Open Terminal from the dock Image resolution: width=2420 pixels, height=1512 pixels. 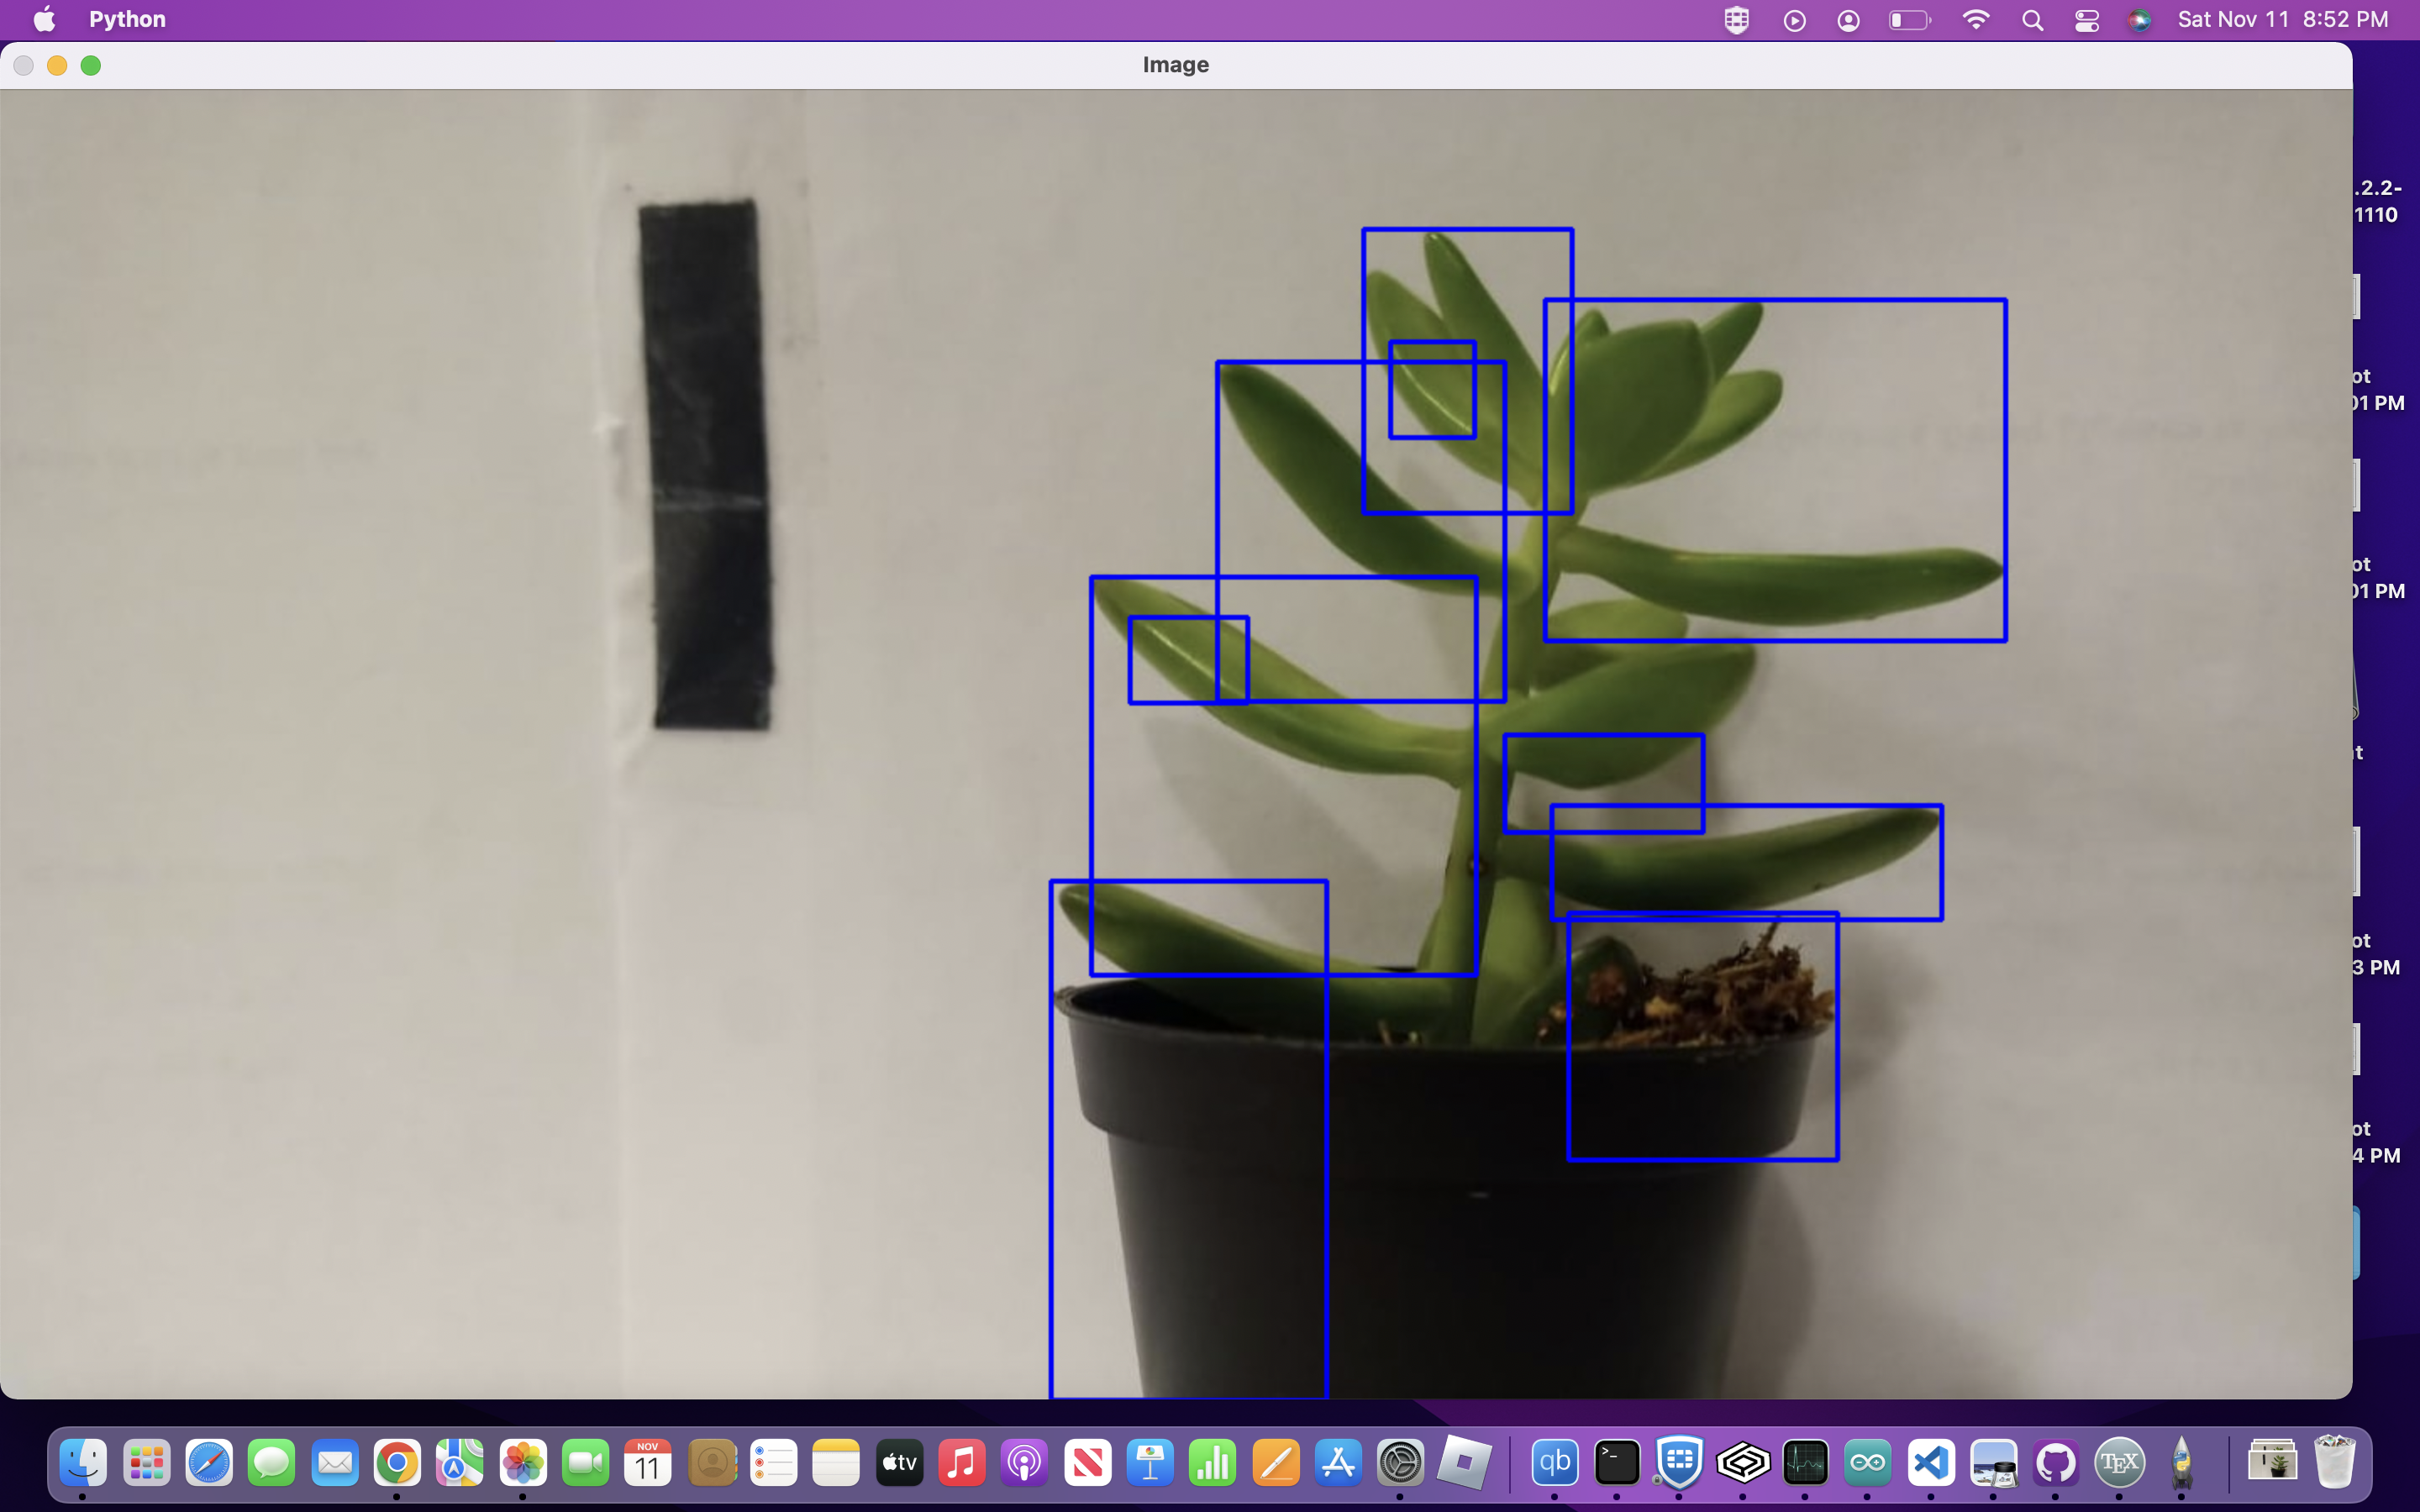[x=1617, y=1464]
